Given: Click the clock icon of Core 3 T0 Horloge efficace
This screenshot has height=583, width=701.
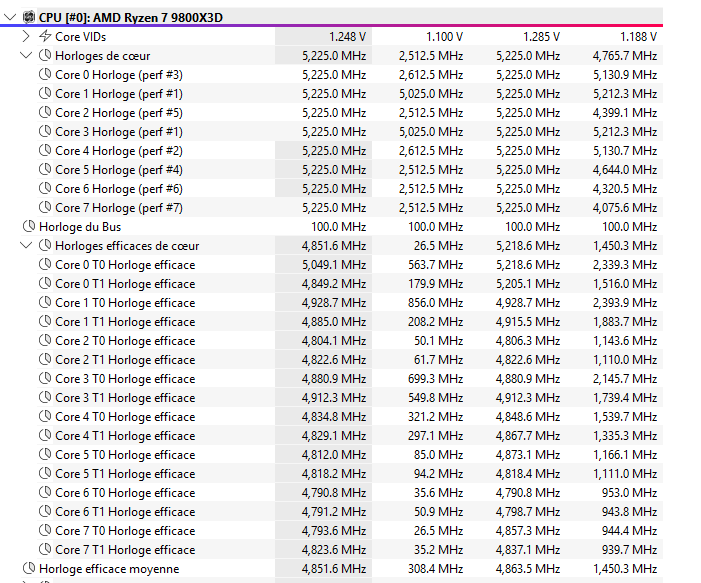Looking at the screenshot, I should (x=45, y=378).
